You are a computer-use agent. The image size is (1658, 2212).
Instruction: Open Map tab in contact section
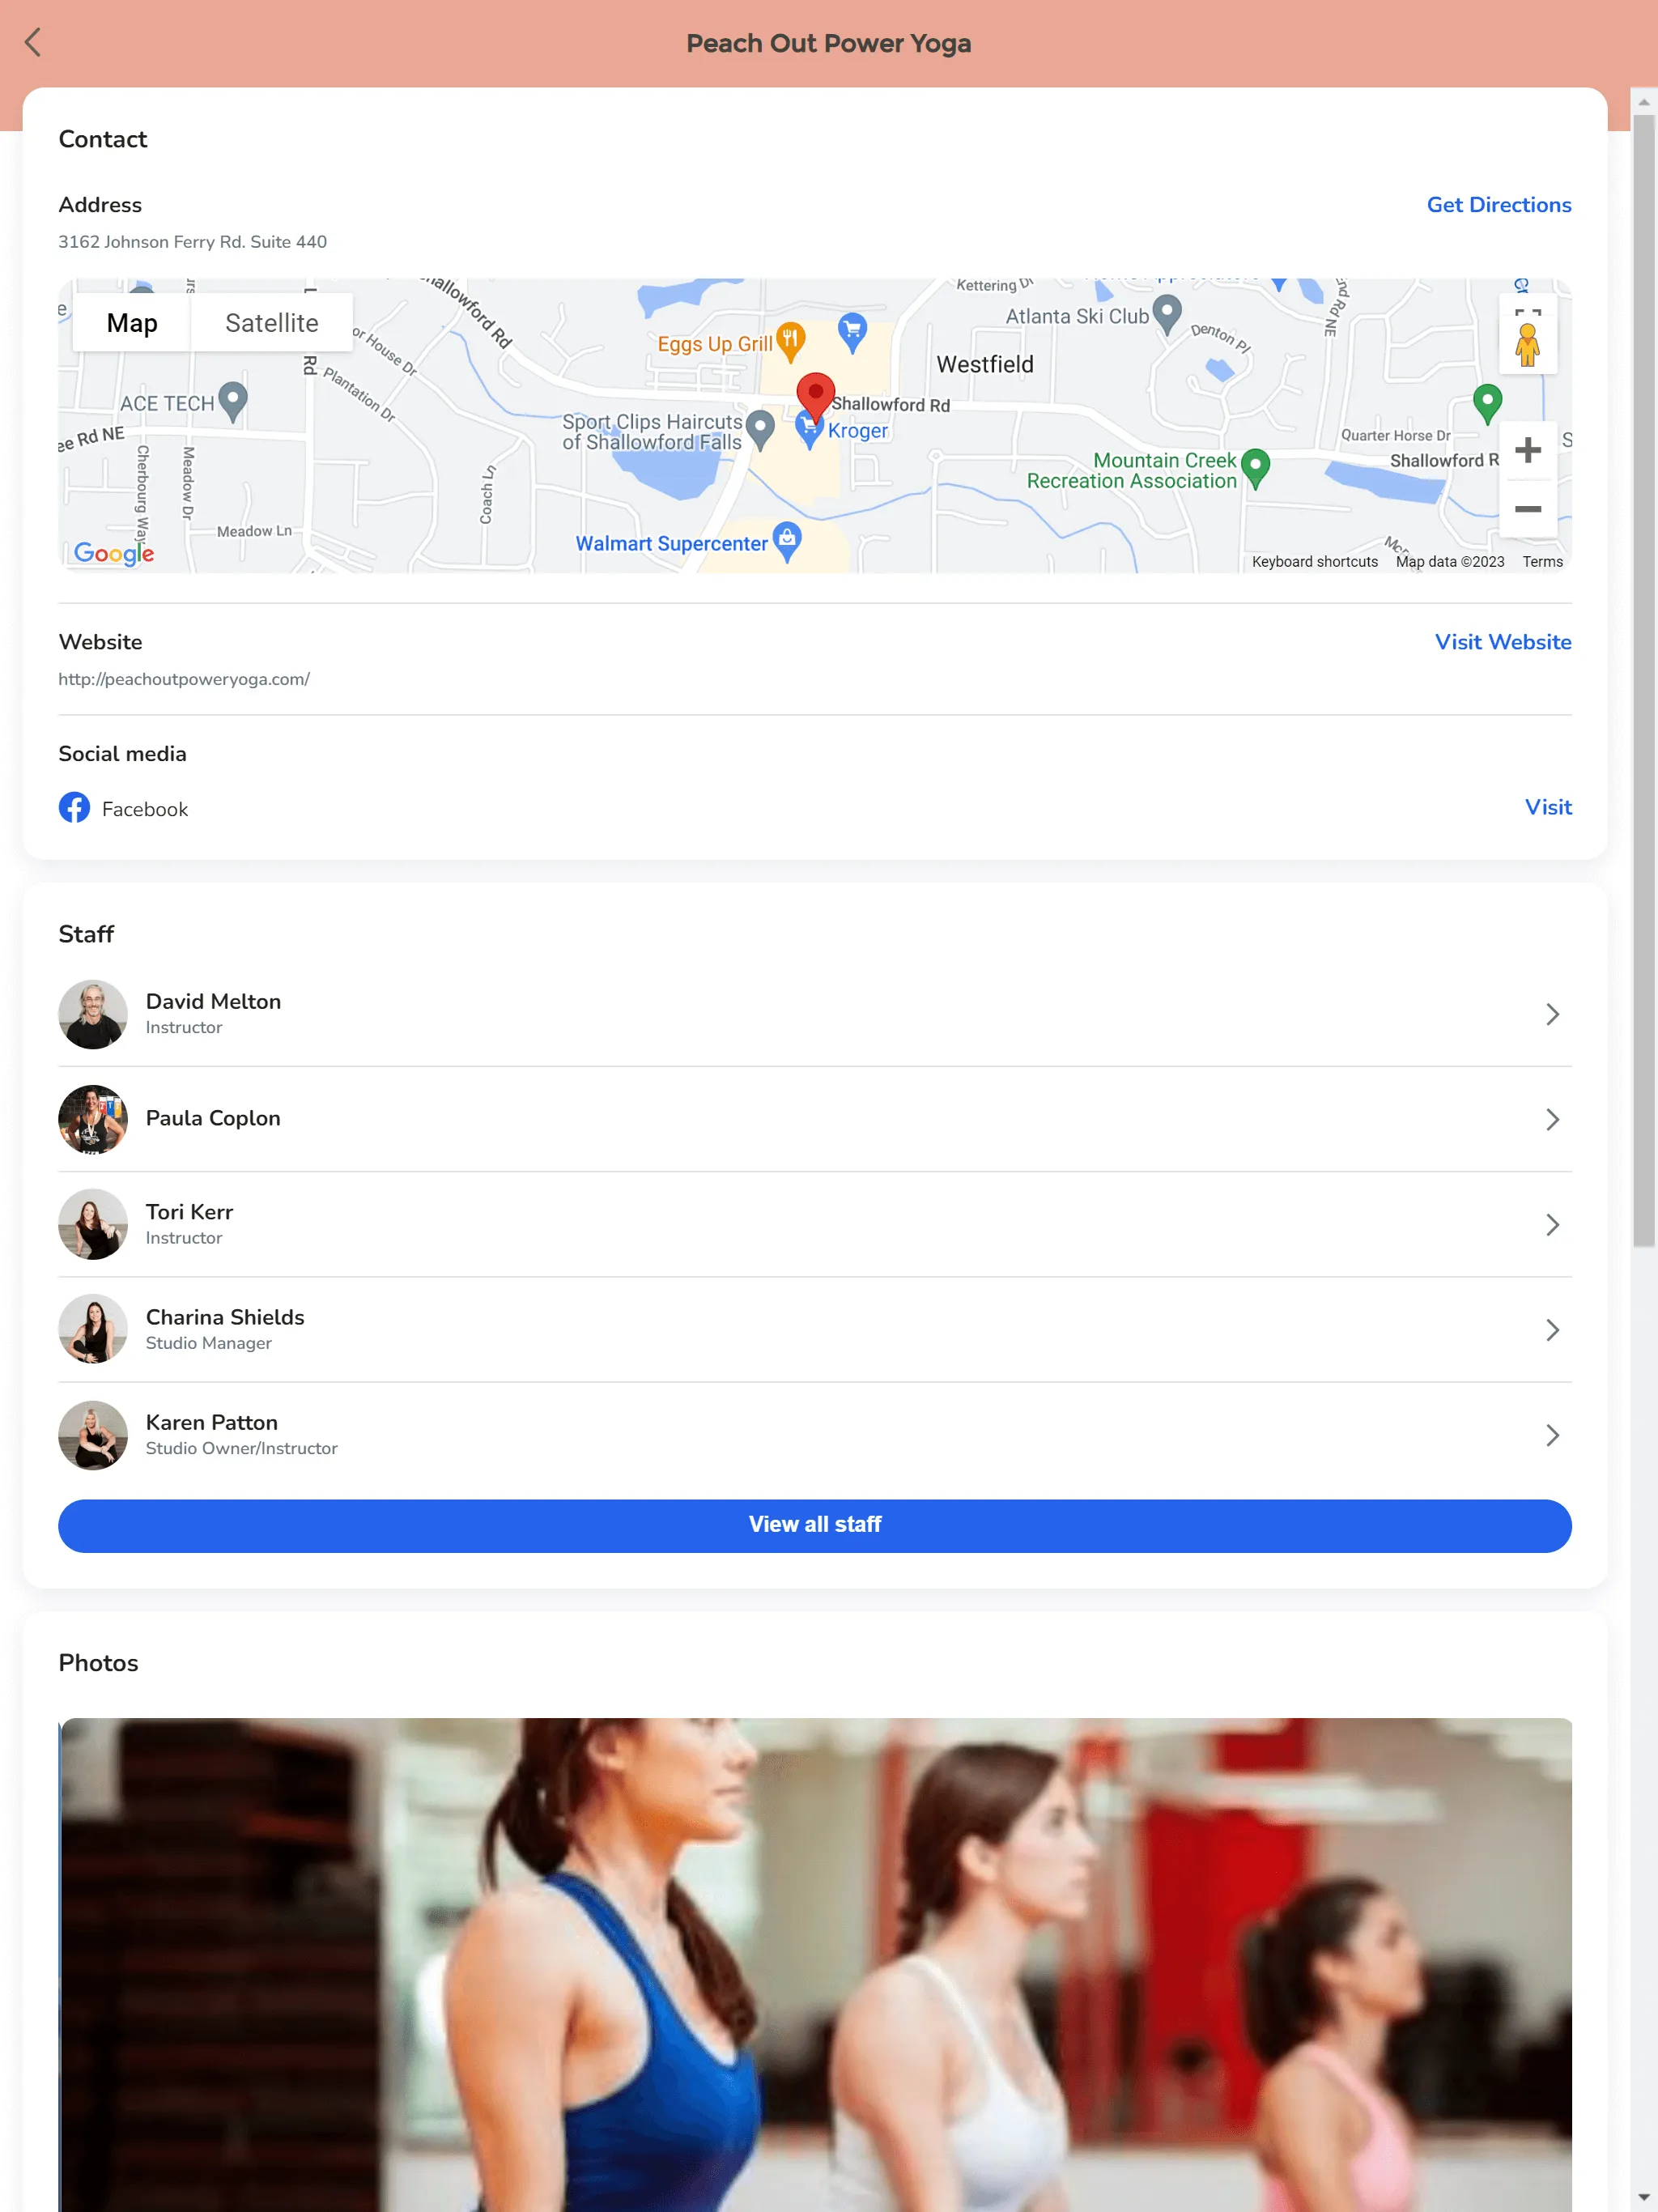click(132, 322)
